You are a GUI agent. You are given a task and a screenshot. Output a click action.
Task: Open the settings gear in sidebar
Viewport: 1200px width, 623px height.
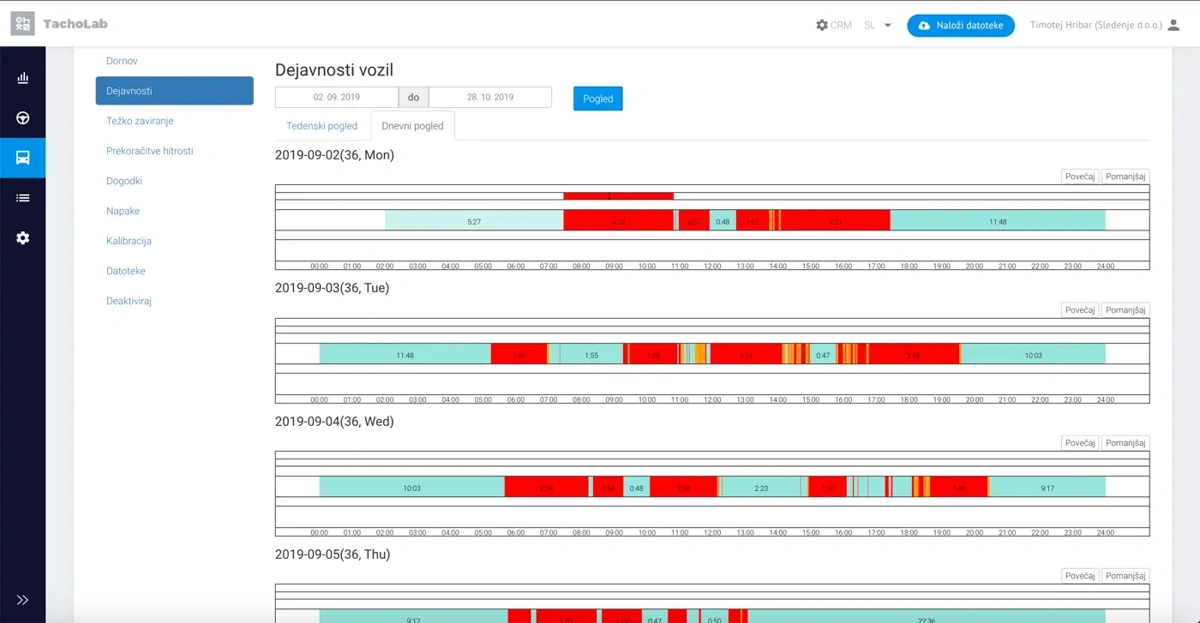22,238
